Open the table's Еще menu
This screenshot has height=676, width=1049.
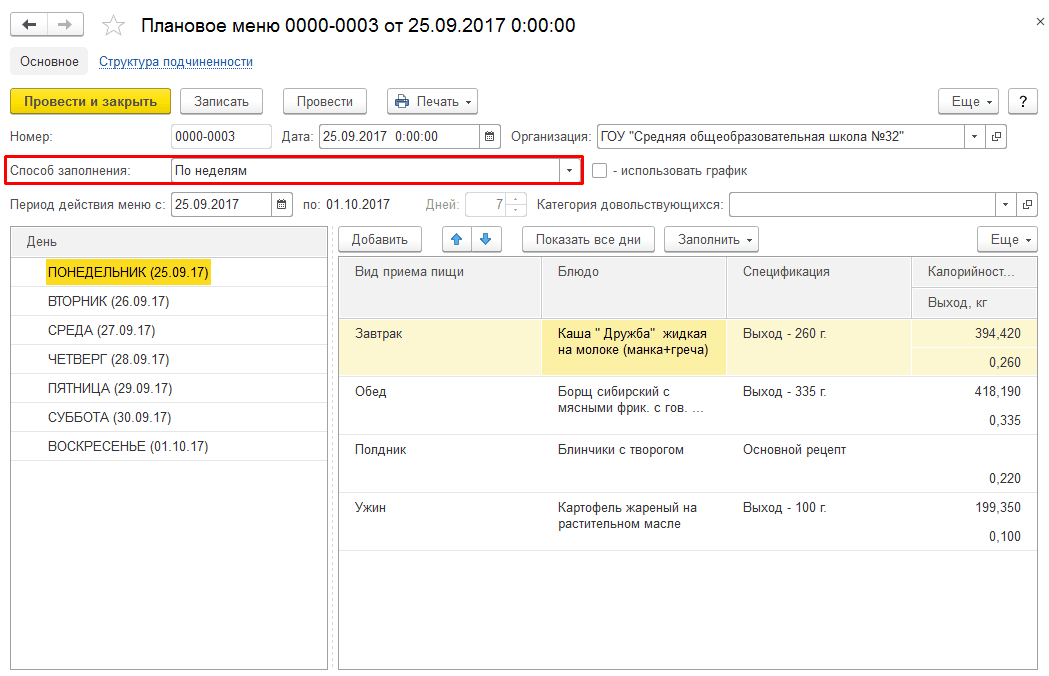coord(1008,240)
